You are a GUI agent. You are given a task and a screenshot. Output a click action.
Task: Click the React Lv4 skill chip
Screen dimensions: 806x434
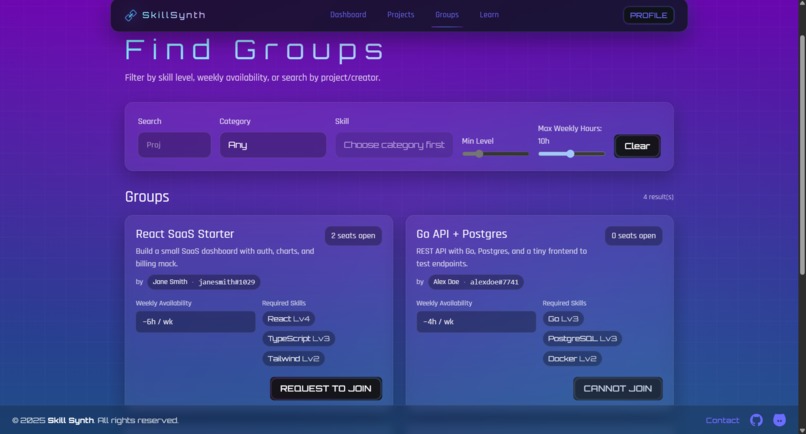[288, 319]
